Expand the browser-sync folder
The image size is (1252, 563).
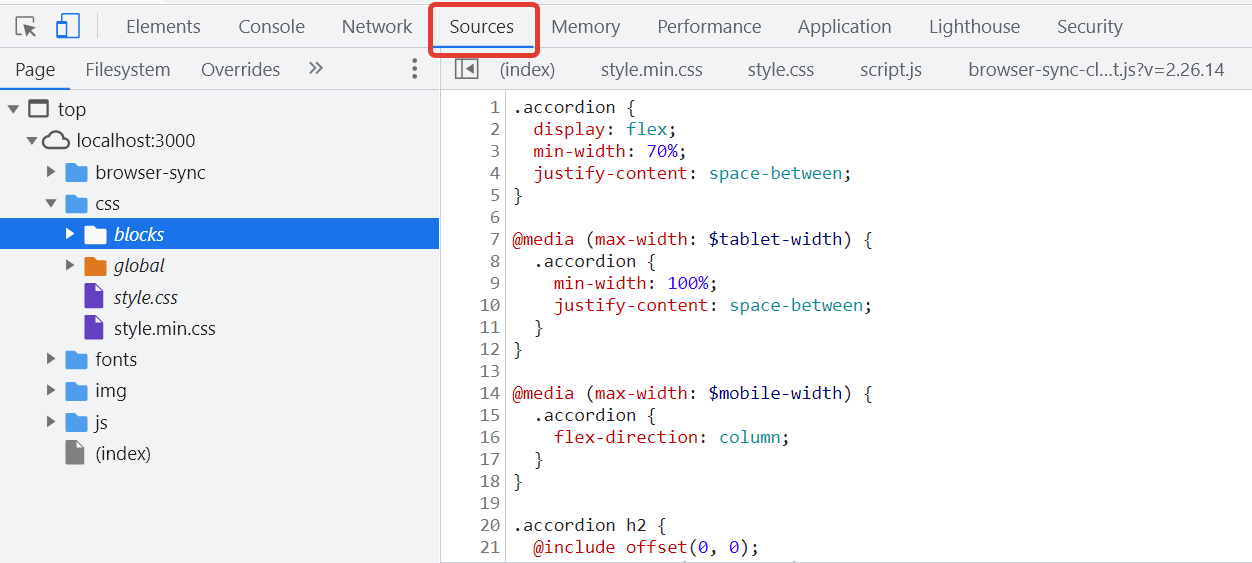click(51, 172)
